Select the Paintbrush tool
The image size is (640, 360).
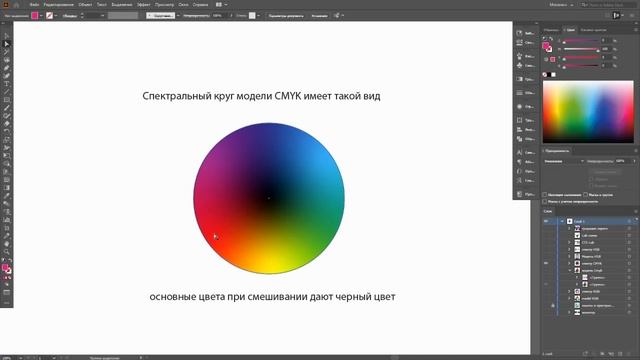coord(7,108)
